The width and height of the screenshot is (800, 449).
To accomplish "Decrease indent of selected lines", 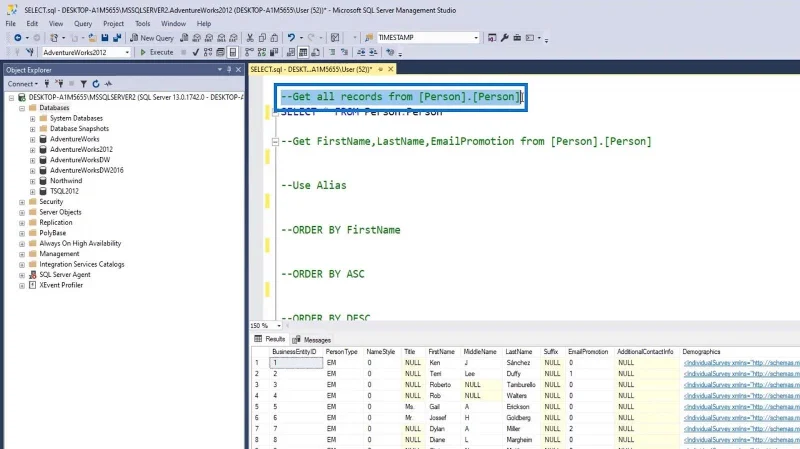I will (x=361, y=52).
